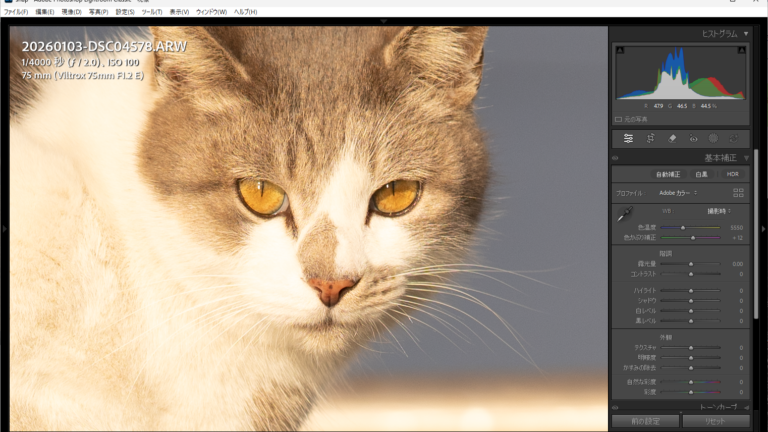This screenshot has height=432, width=768.
Task: Select the Crop overlay tool
Action: 650,138
